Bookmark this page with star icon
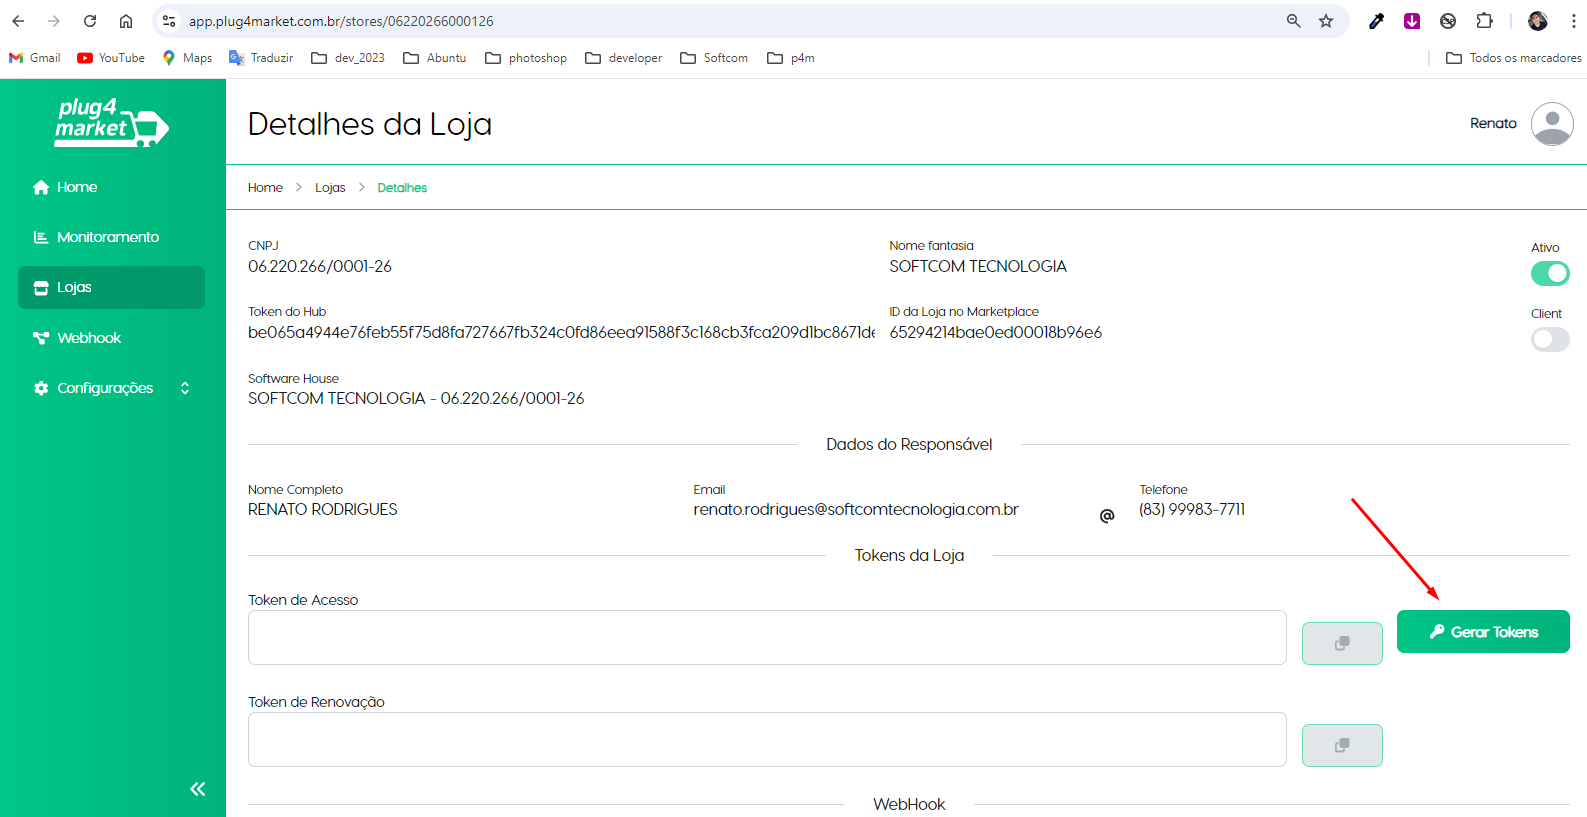The height and width of the screenshot is (817, 1587). [1325, 21]
